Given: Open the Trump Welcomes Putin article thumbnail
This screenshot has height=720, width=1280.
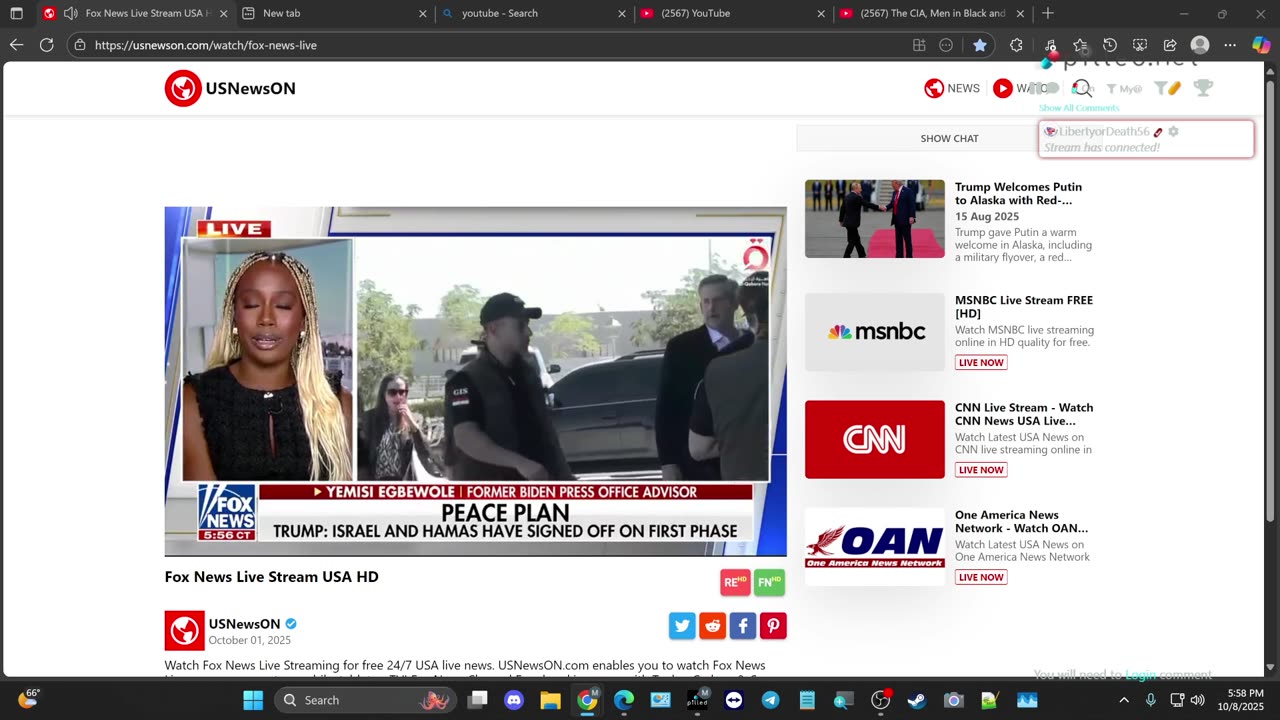Looking at the screenshot, I should [875, 219].
